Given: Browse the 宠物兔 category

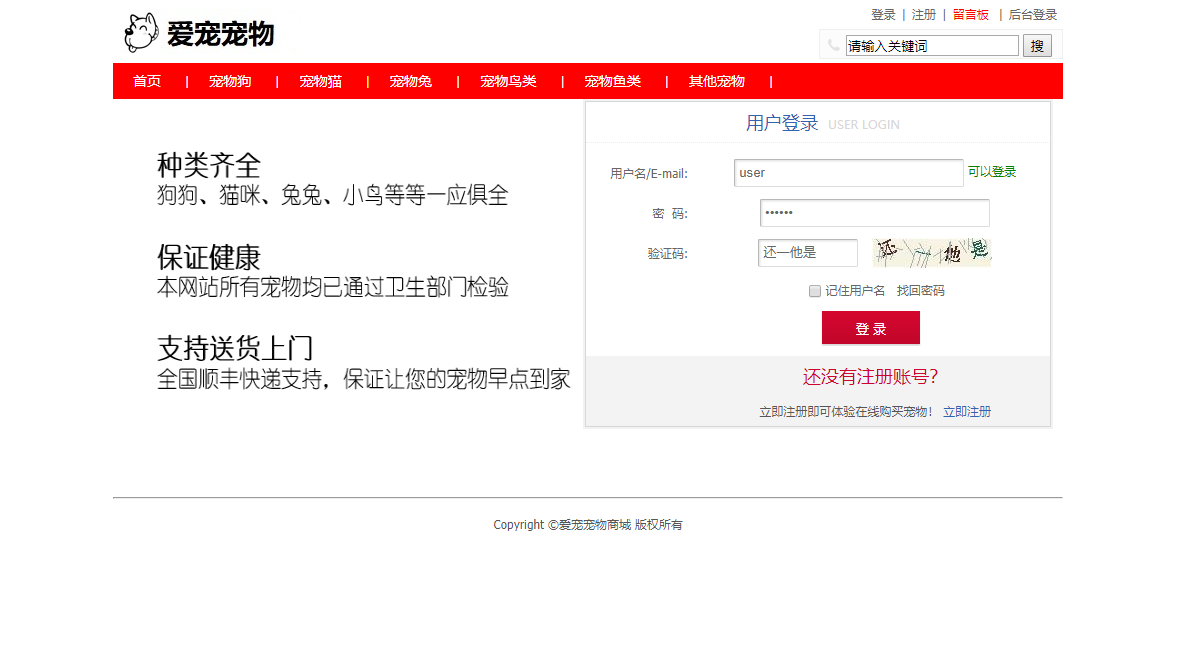Looking at the screenshot, I should coord(410,81).
